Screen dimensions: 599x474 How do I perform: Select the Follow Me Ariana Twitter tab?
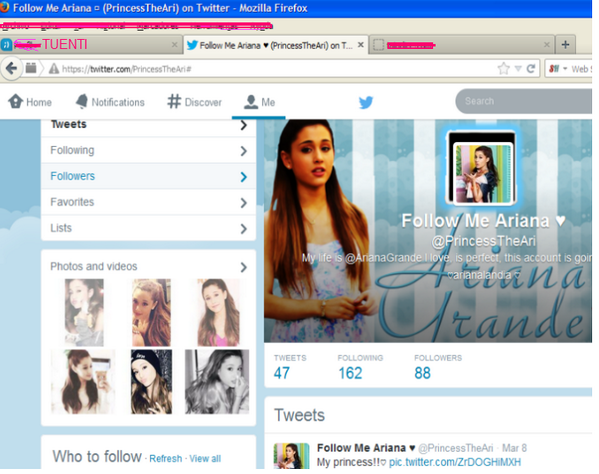pos(276,45)
